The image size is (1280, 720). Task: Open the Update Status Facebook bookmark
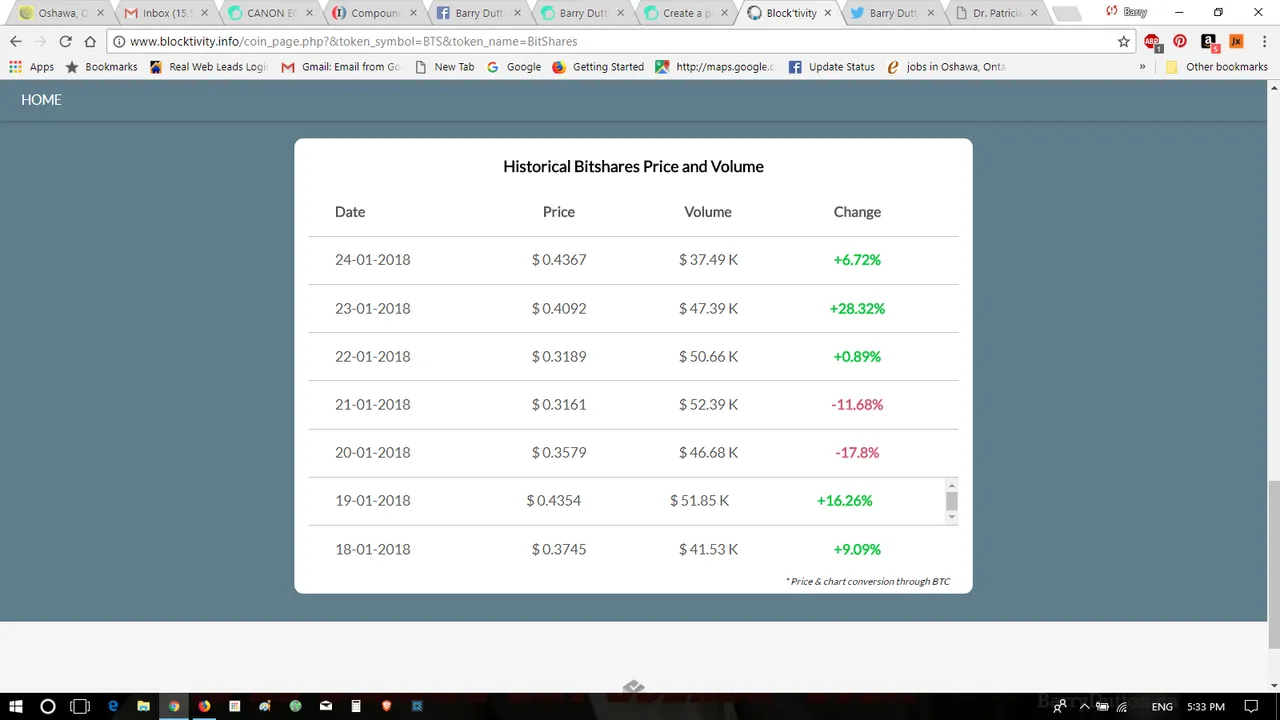[x=831, y=67]
